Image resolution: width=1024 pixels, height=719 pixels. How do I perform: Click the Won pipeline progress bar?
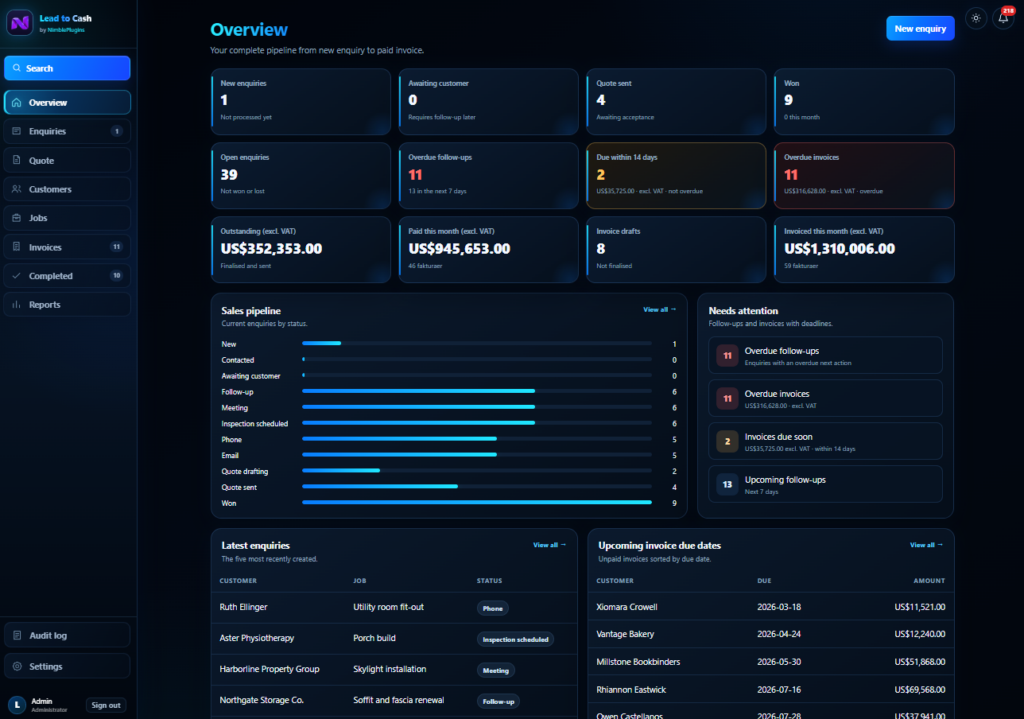(477, 503)
